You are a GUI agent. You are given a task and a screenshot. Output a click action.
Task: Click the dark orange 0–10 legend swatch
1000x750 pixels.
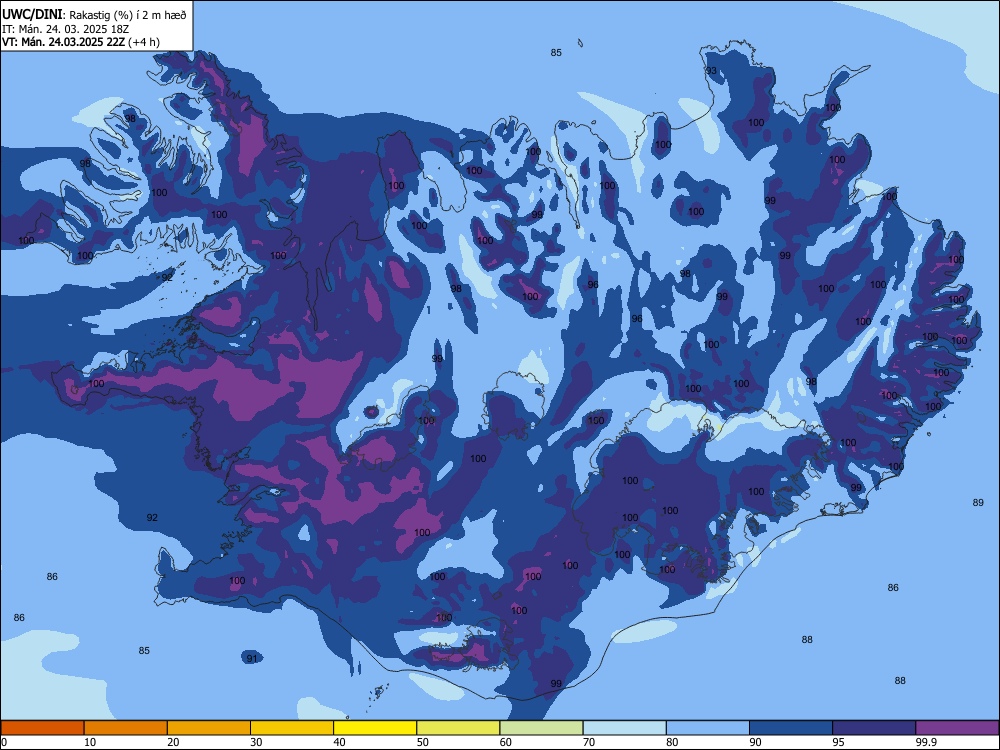42,728
